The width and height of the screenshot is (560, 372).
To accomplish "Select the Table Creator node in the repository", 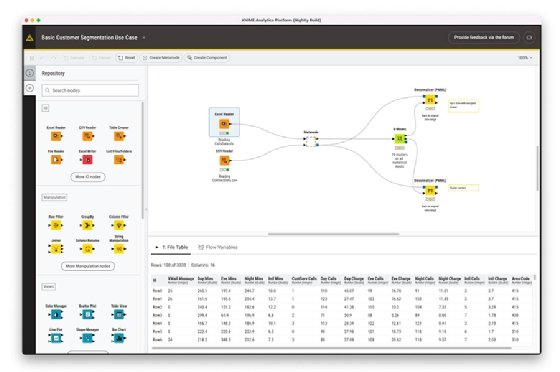I will 119,136.
